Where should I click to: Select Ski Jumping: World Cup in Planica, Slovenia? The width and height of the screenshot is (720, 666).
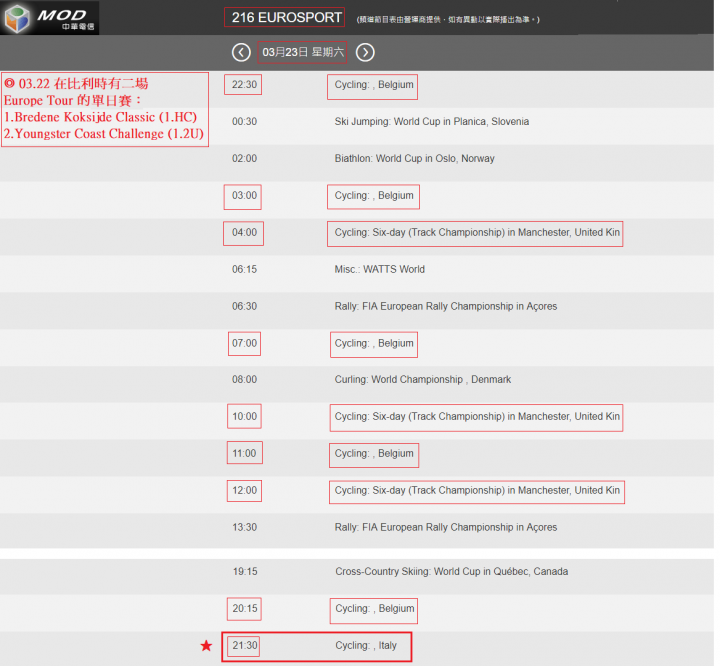pos(432,122)
